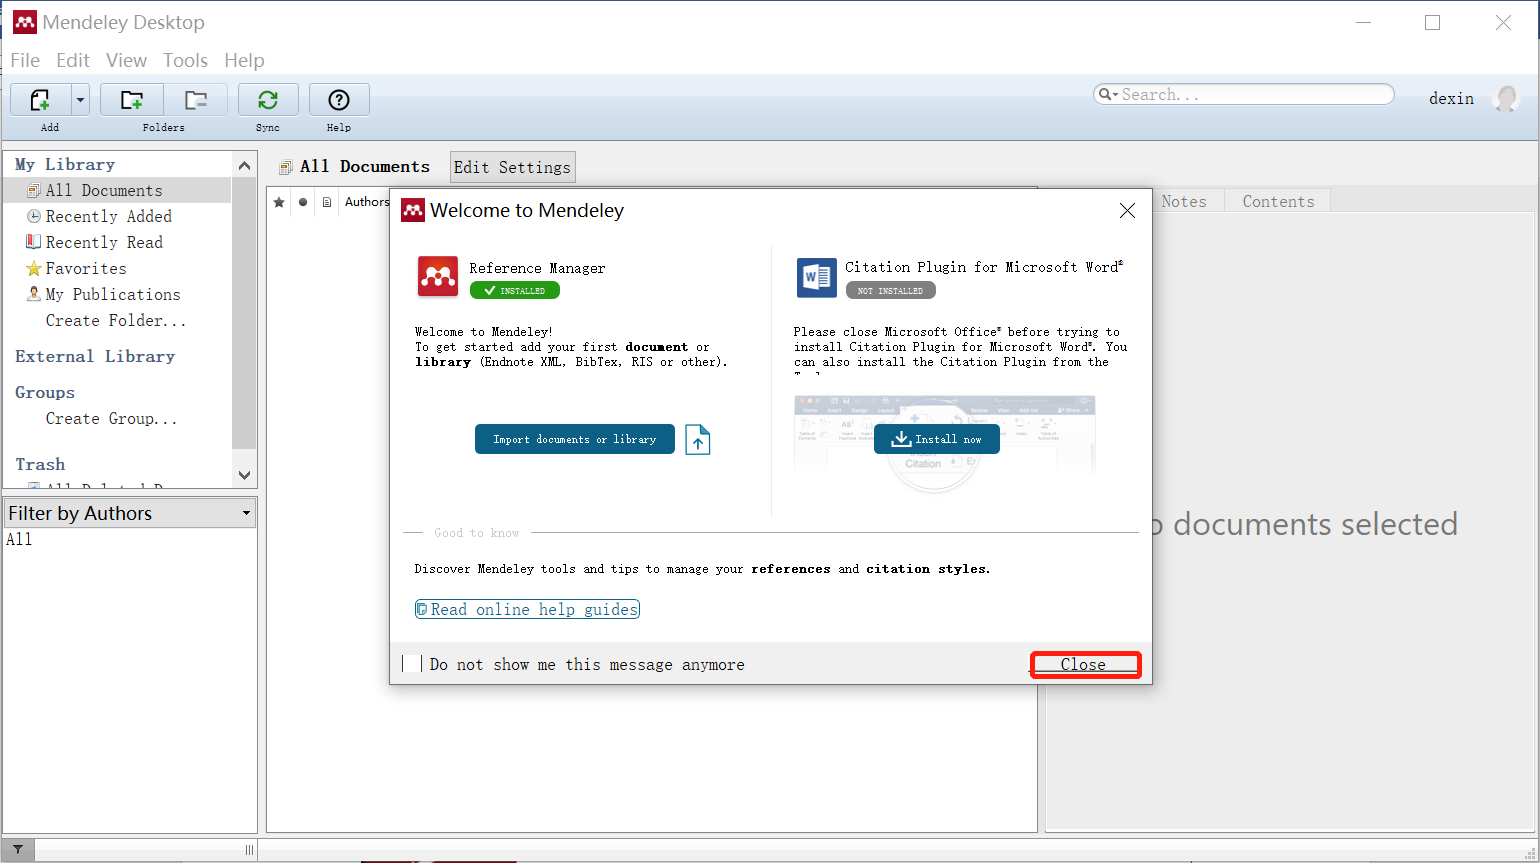Click the Read online help guides link
Screen dimensions: 1540x863
527,609
